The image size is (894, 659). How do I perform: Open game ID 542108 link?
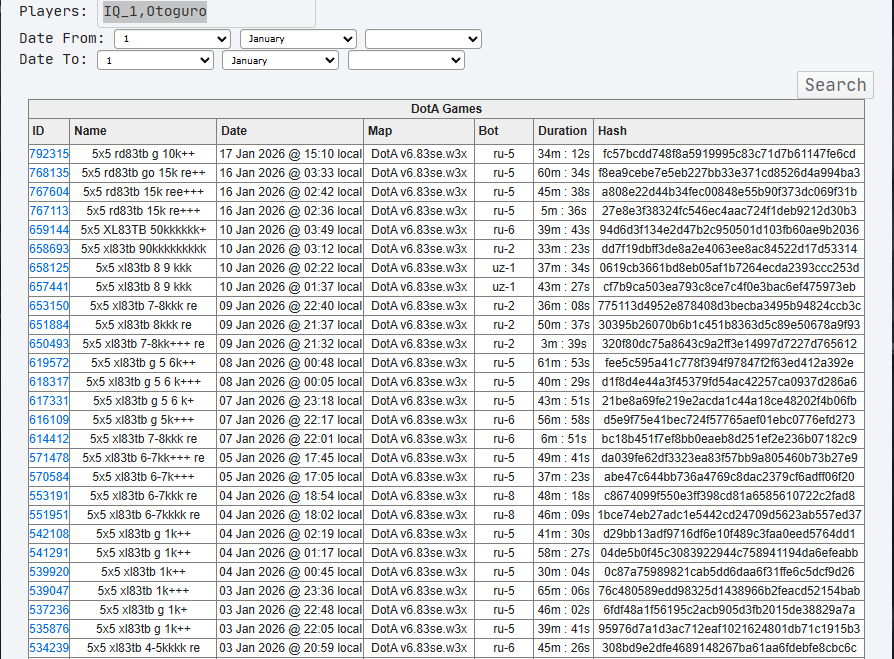tap(49, 534)
